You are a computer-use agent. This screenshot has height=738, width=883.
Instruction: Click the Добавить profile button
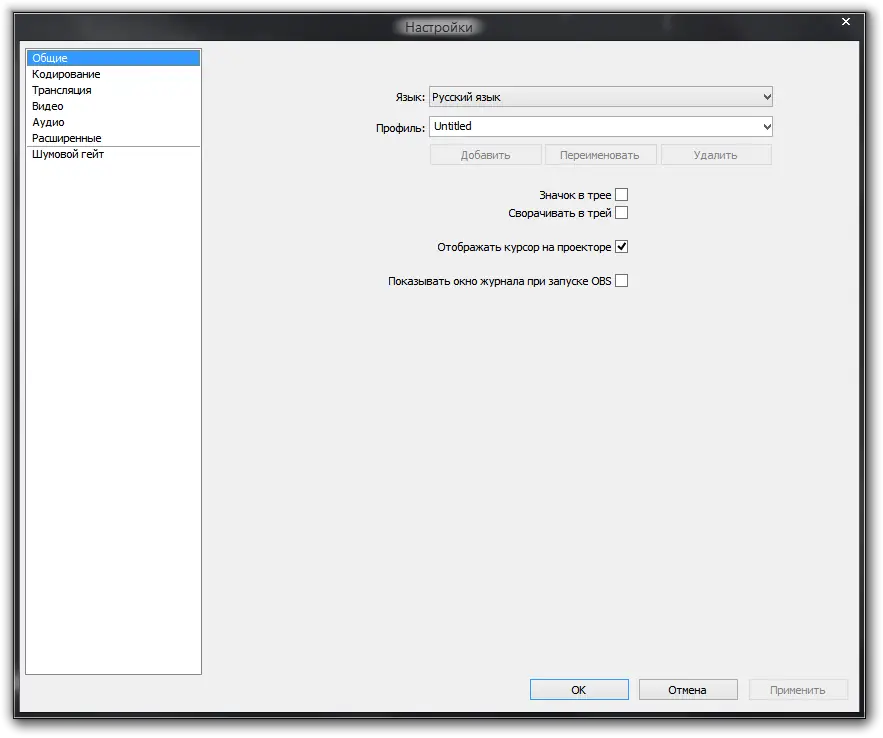click(485, 155)
